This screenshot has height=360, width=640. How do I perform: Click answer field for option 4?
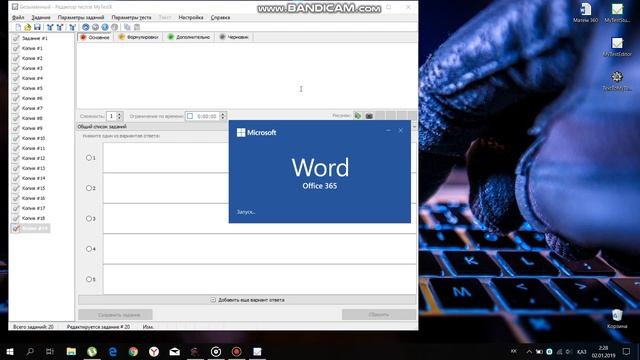pos(260,249)
